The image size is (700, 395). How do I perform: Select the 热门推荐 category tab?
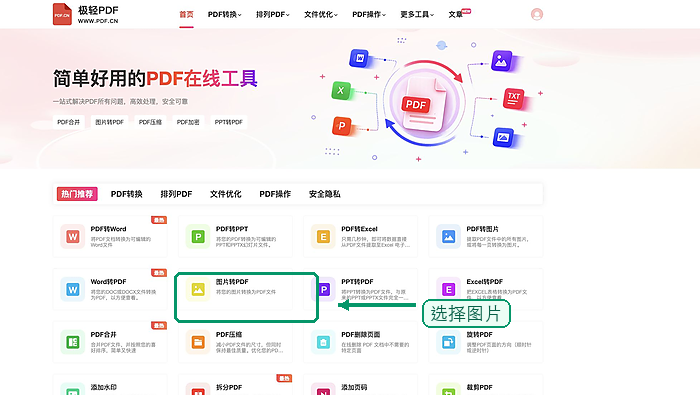(77, 194)
